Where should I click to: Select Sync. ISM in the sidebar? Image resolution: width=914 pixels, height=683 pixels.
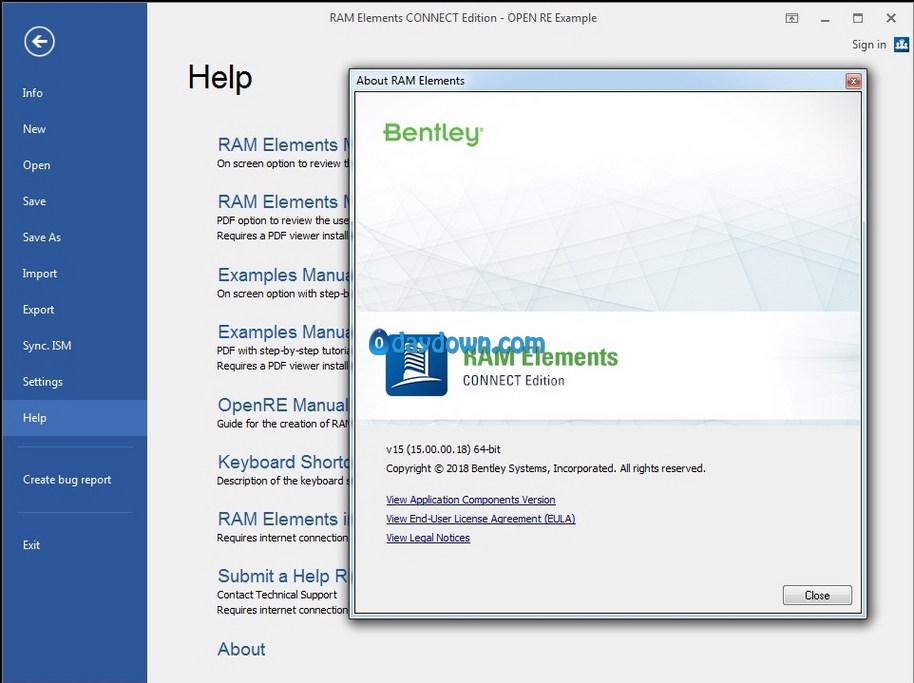coord(47,346)
